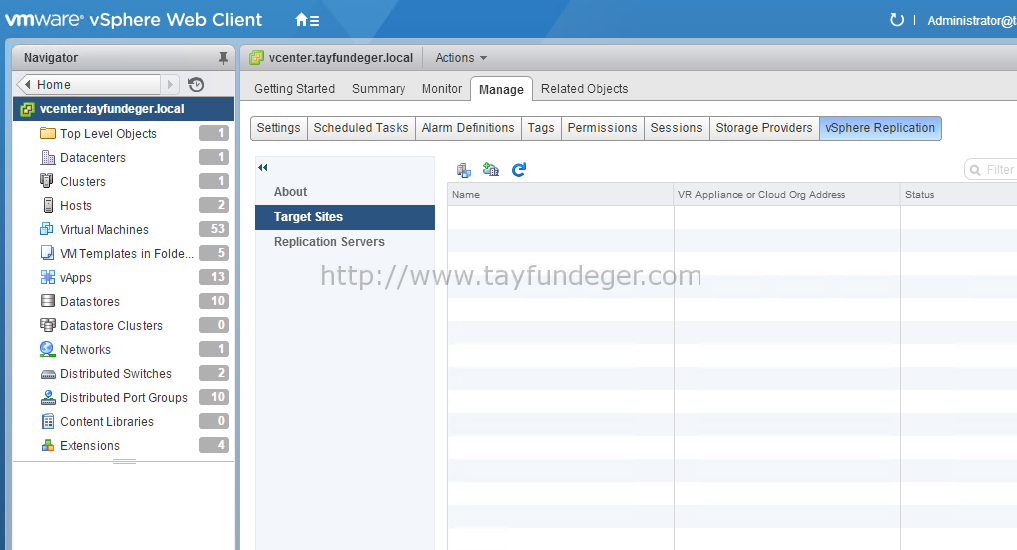This screenshot has width=1017, height=550.
Task: Switch to the Summary tab
Action: coord(378,89)
